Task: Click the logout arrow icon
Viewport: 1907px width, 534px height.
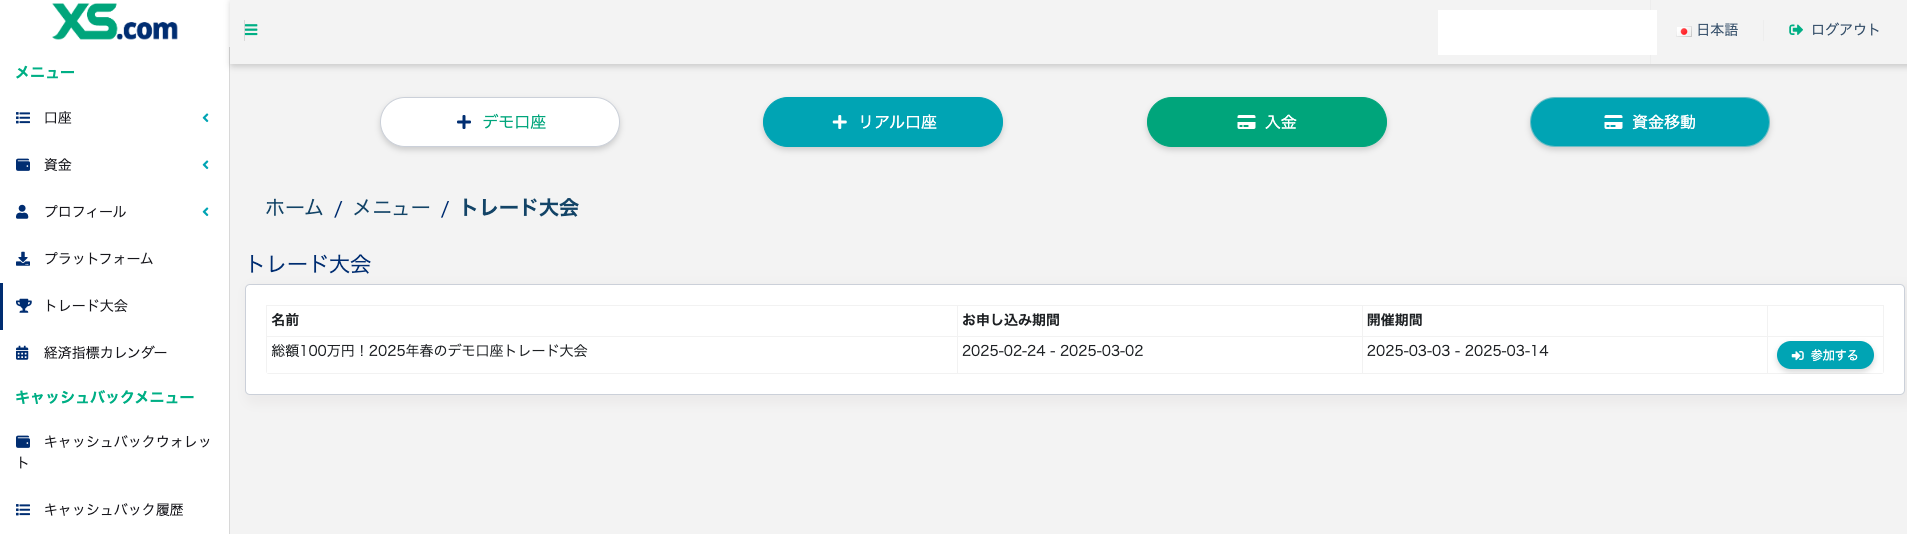Action: coord(1796,30)
